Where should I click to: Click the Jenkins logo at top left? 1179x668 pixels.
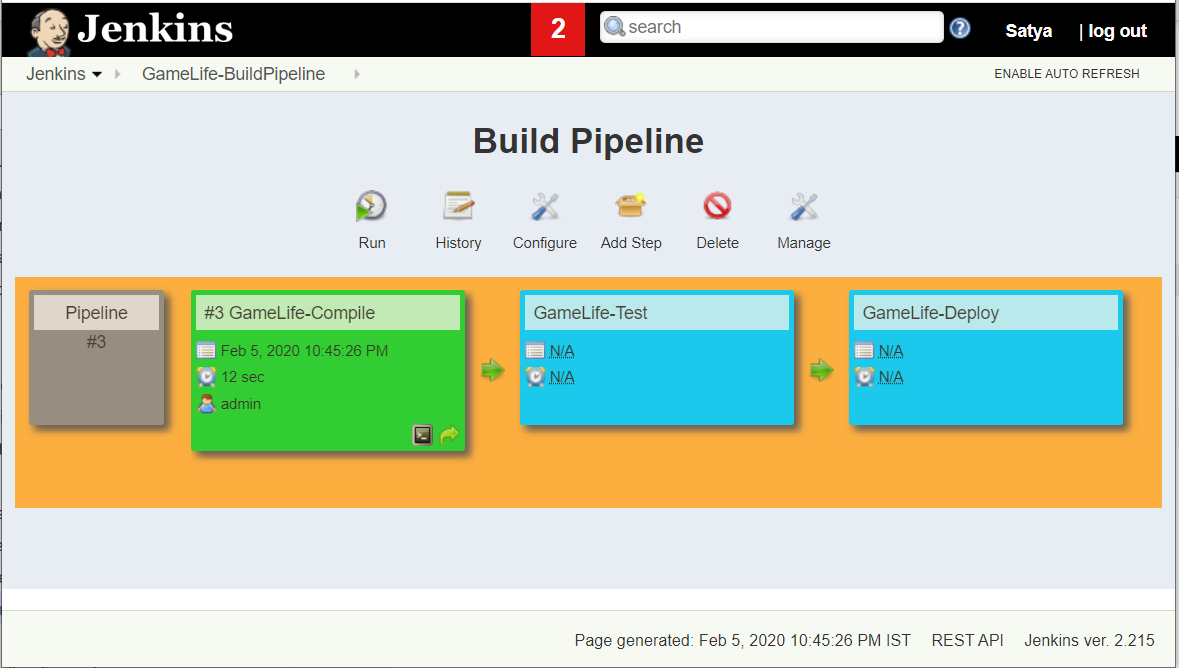click(x=130, y=29)
